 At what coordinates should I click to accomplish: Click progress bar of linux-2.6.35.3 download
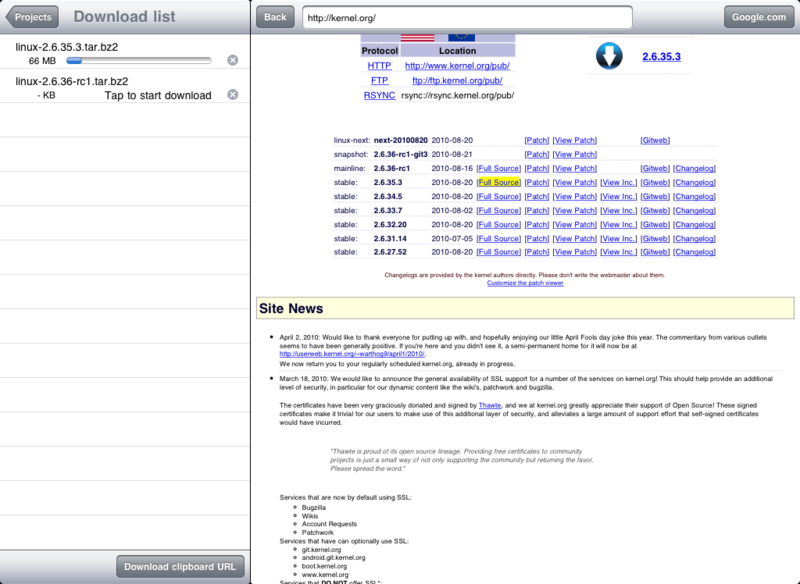[x=139, y=61]
